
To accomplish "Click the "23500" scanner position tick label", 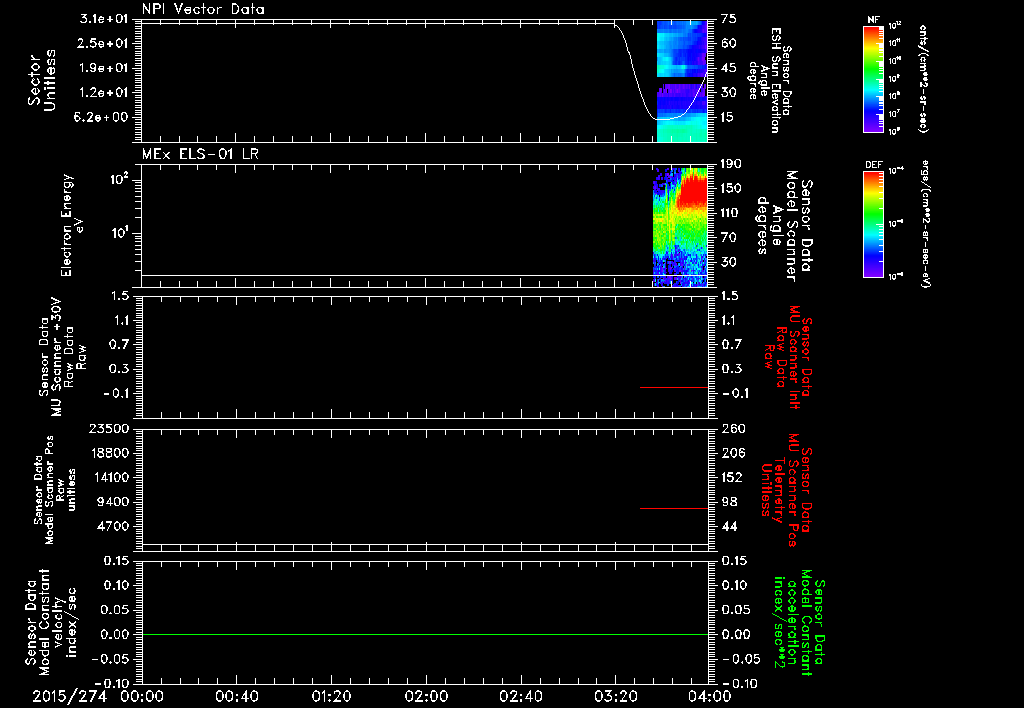I will (108, 429).
